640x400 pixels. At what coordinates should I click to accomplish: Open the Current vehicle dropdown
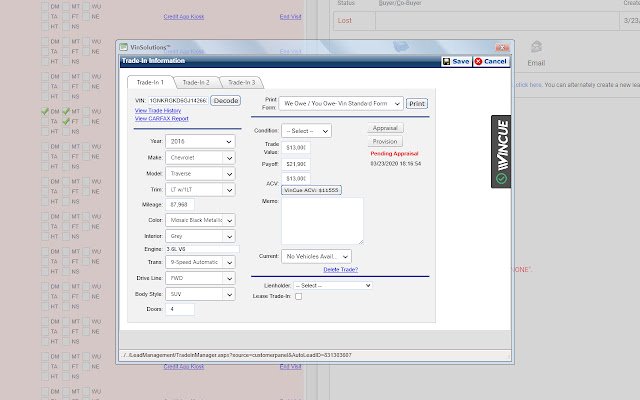coord(316,256)
